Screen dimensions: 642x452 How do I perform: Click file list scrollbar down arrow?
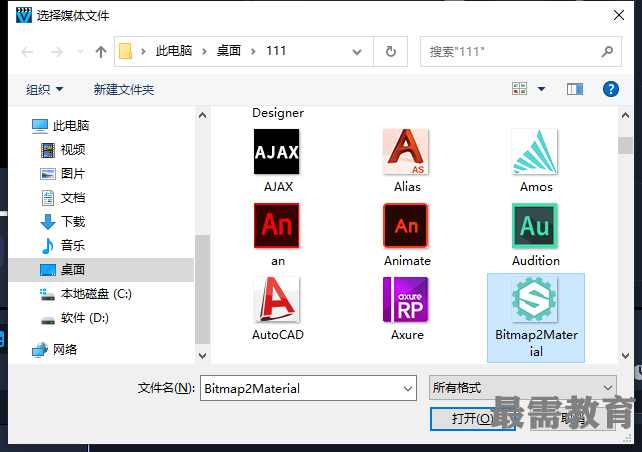tap(625, 355)
